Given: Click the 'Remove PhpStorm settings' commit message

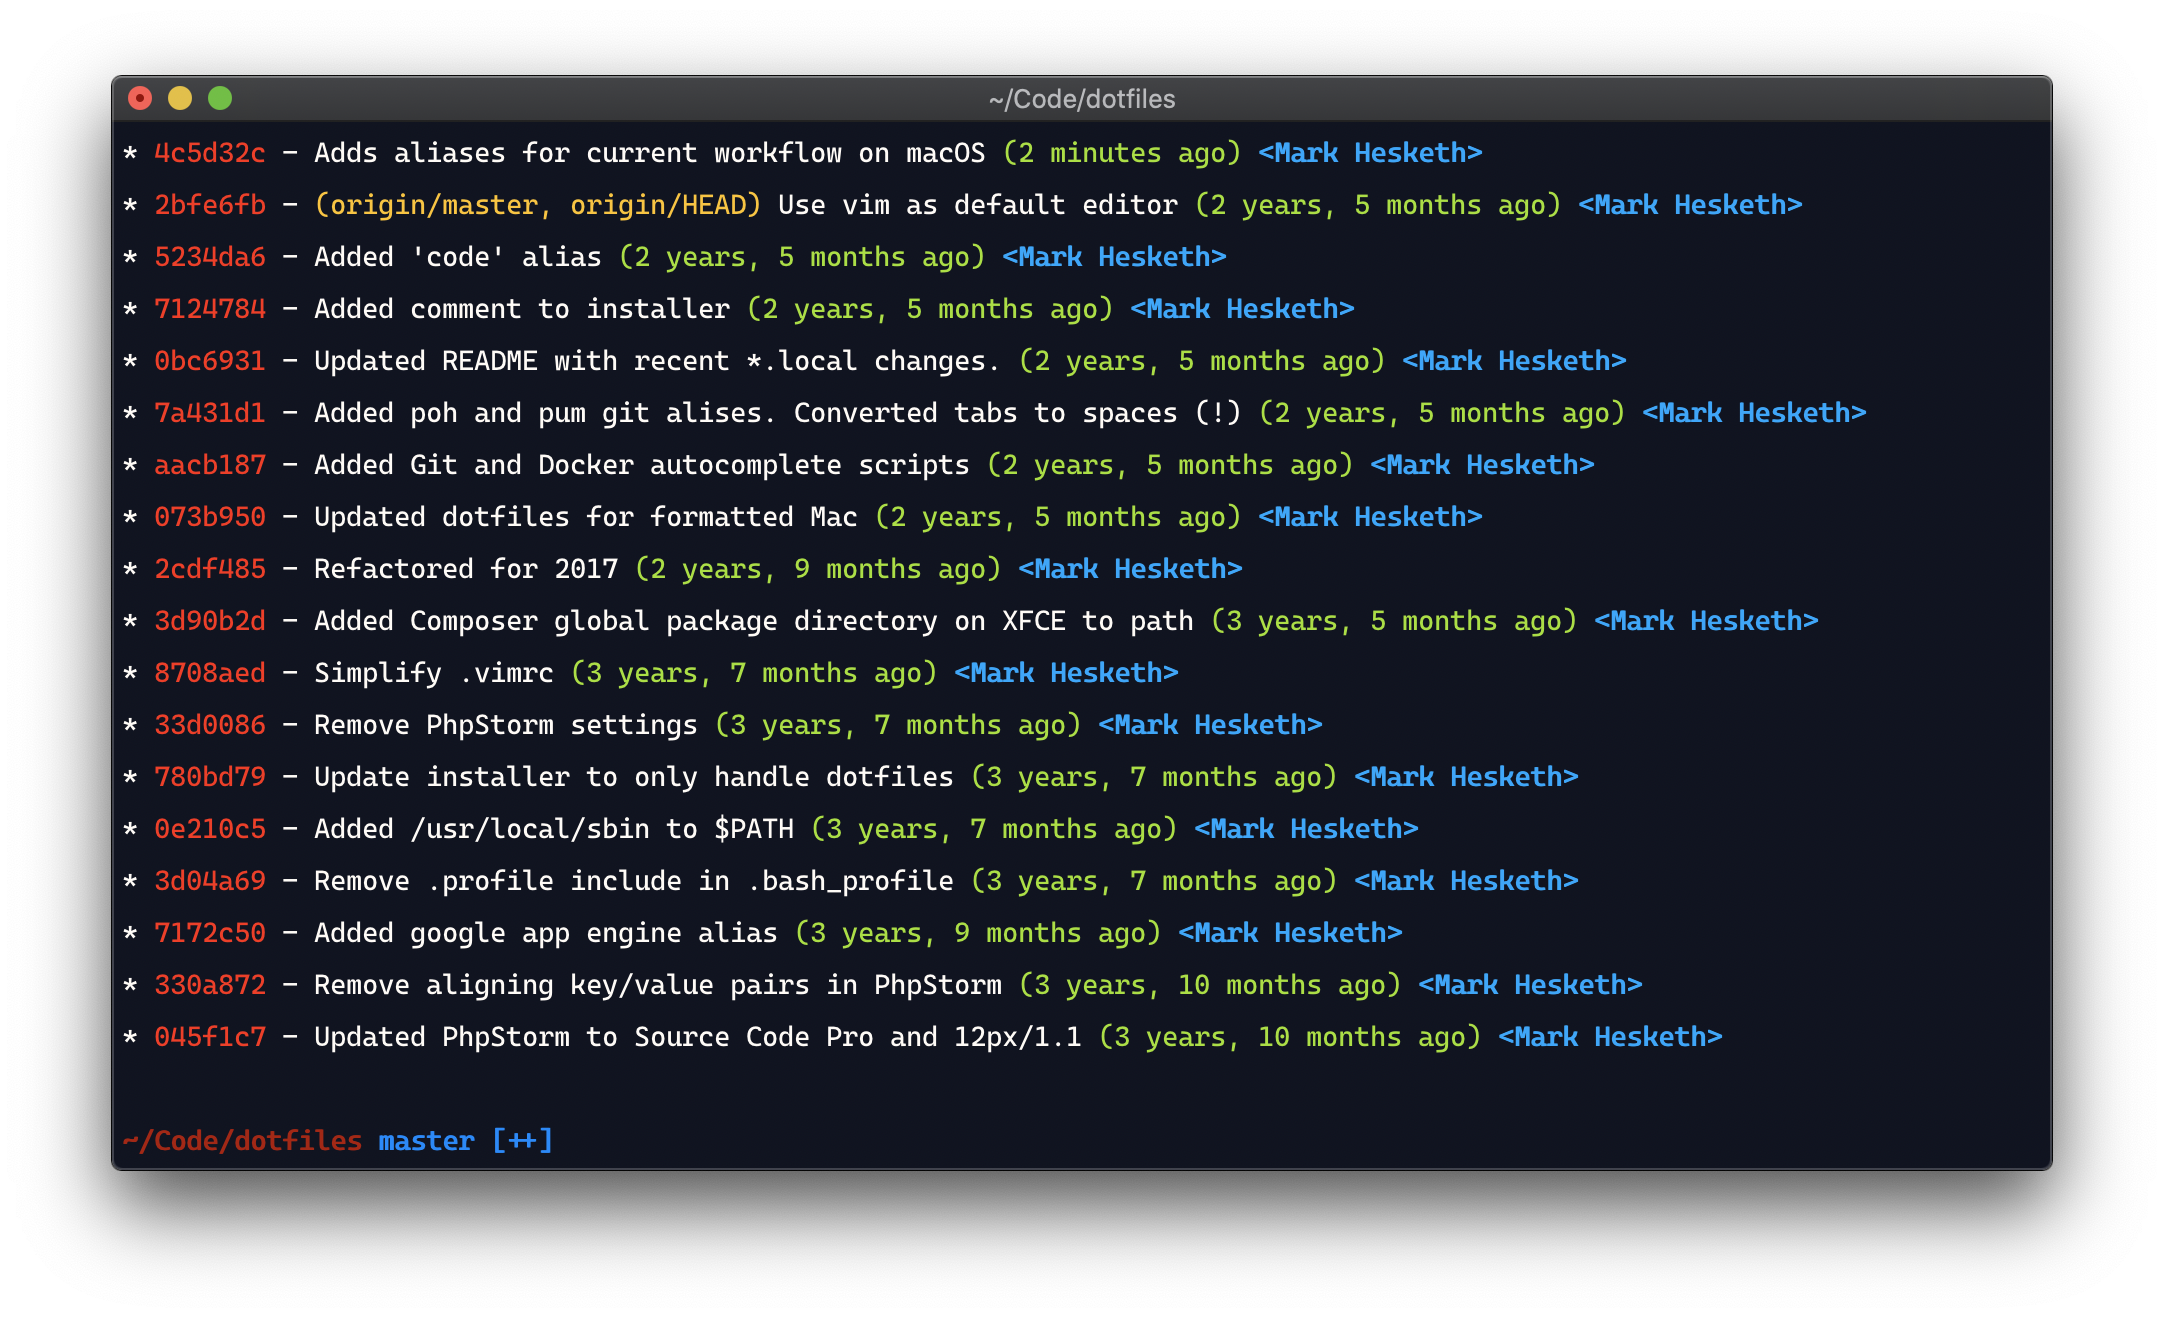Looking at the screenshot, I should pyautogui.click(x=506, y=725).
